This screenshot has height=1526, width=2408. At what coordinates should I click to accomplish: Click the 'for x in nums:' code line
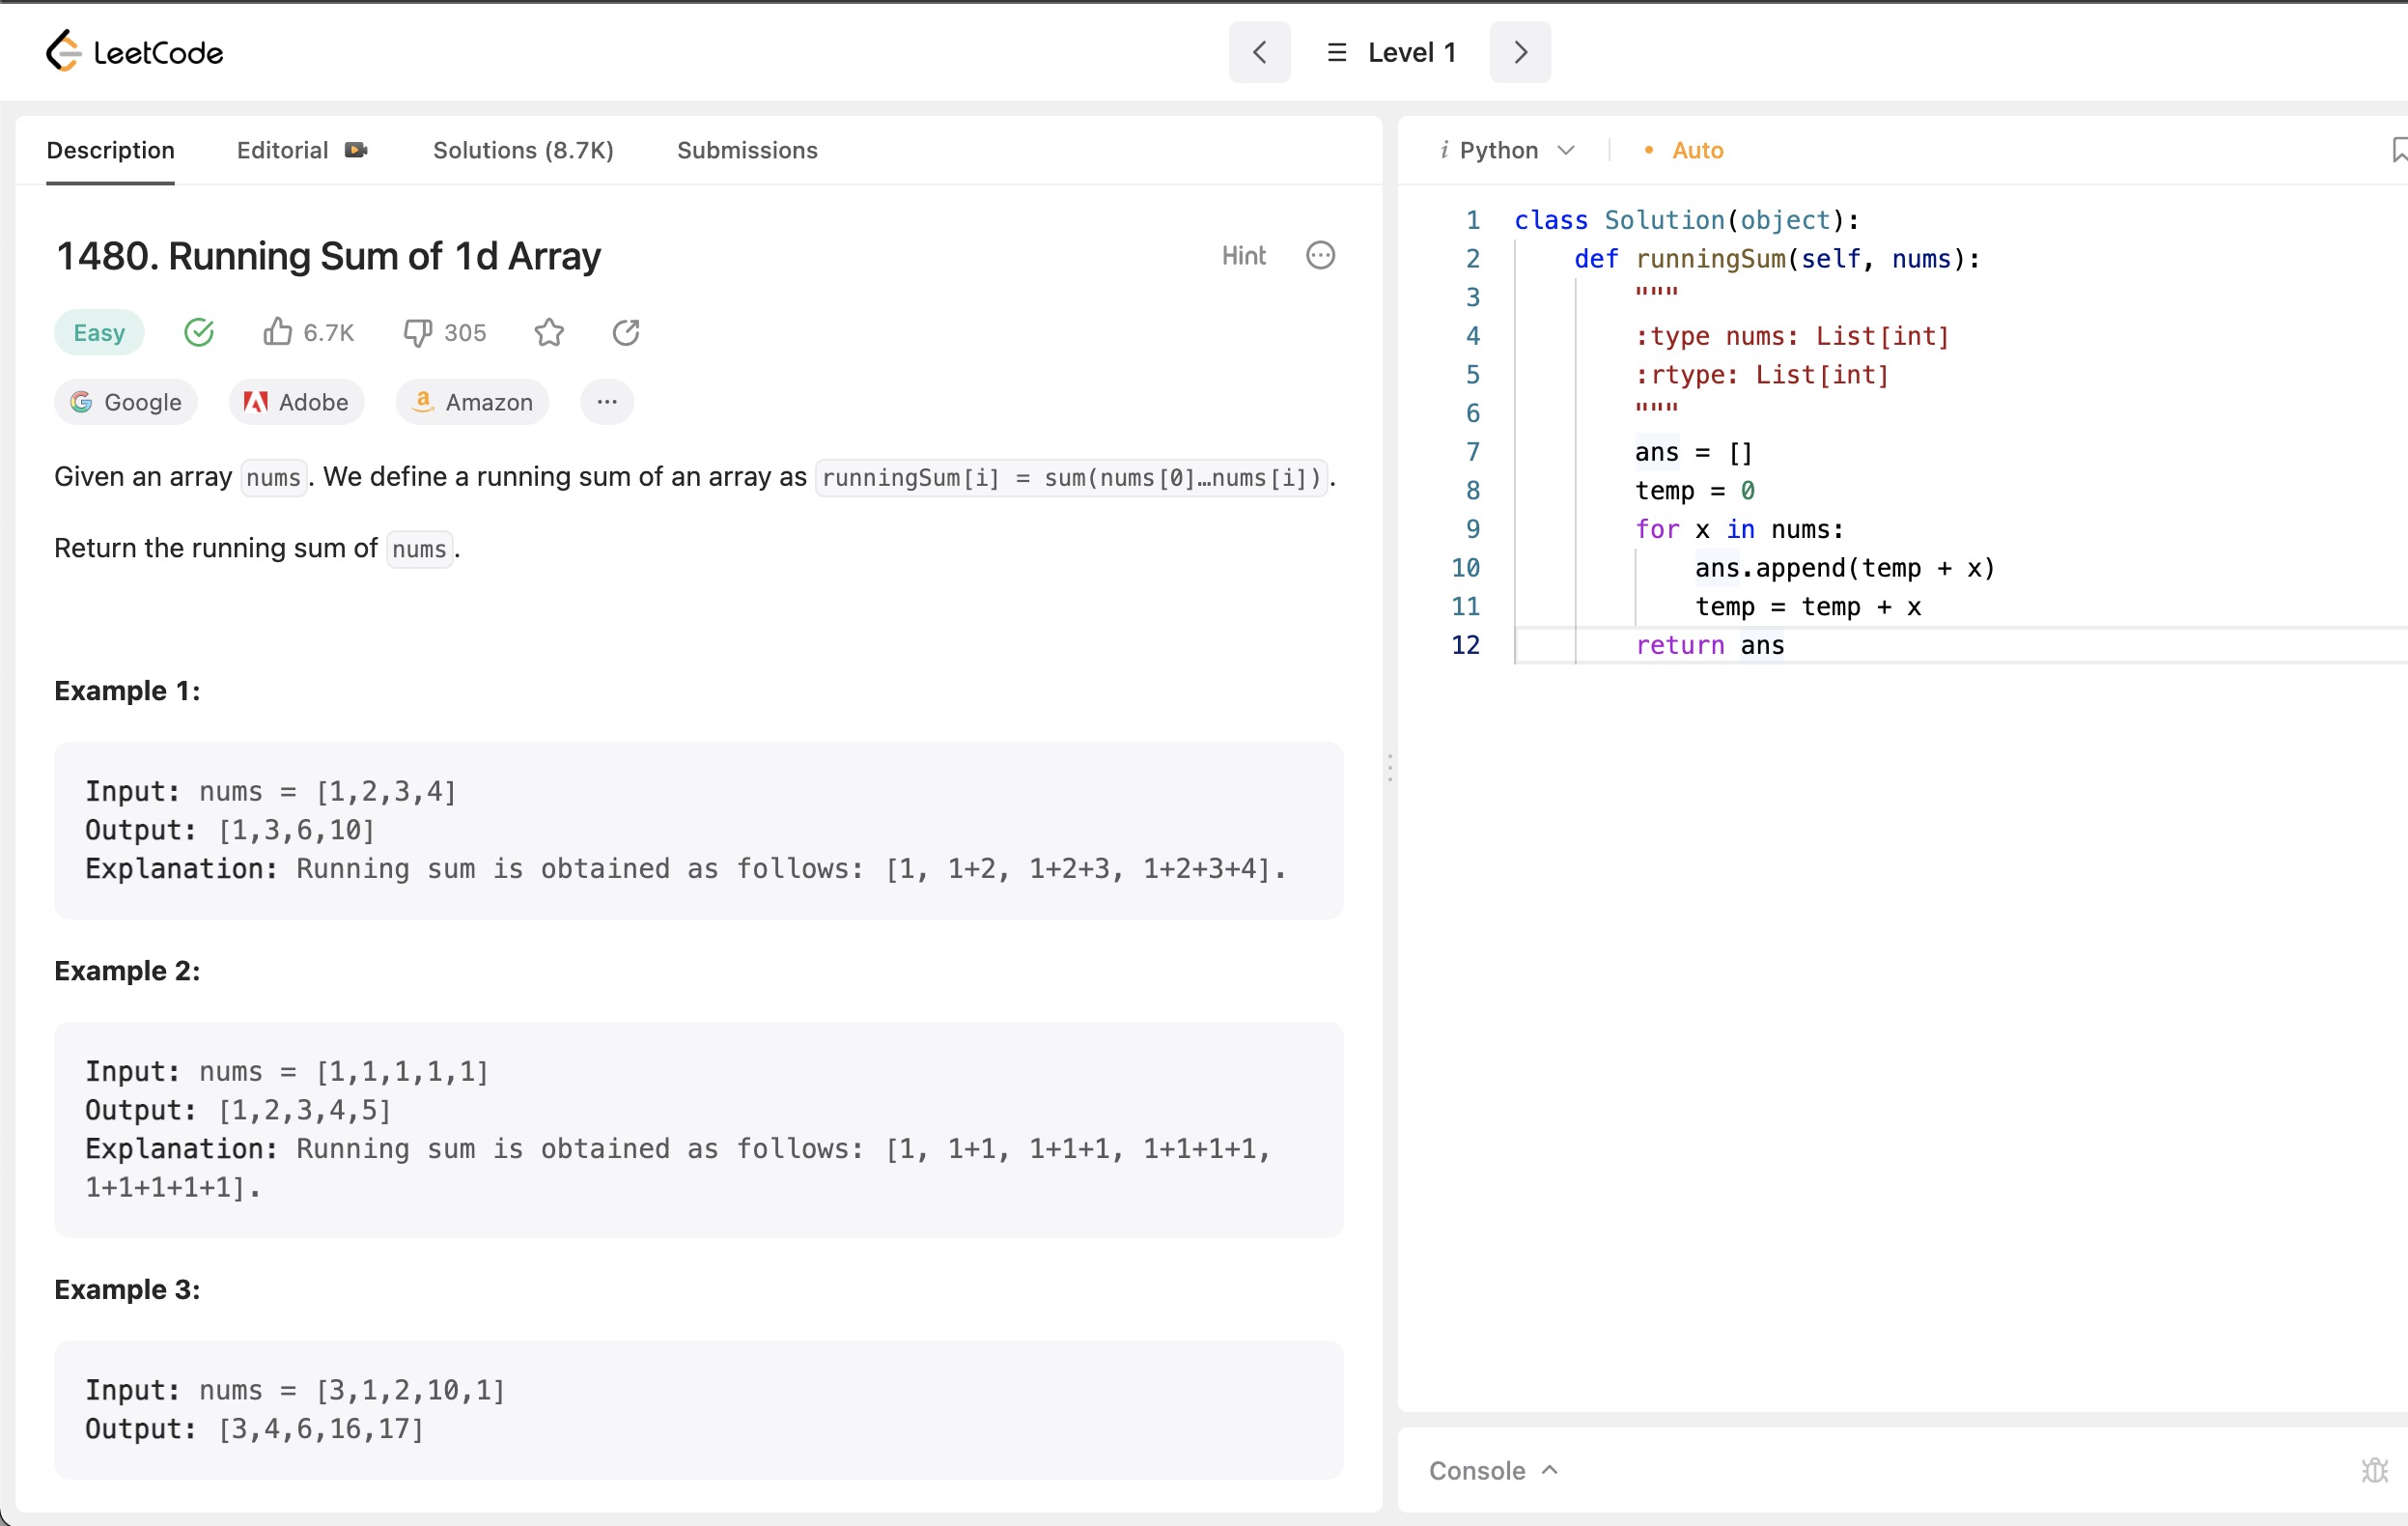[x=1738, y=529]
